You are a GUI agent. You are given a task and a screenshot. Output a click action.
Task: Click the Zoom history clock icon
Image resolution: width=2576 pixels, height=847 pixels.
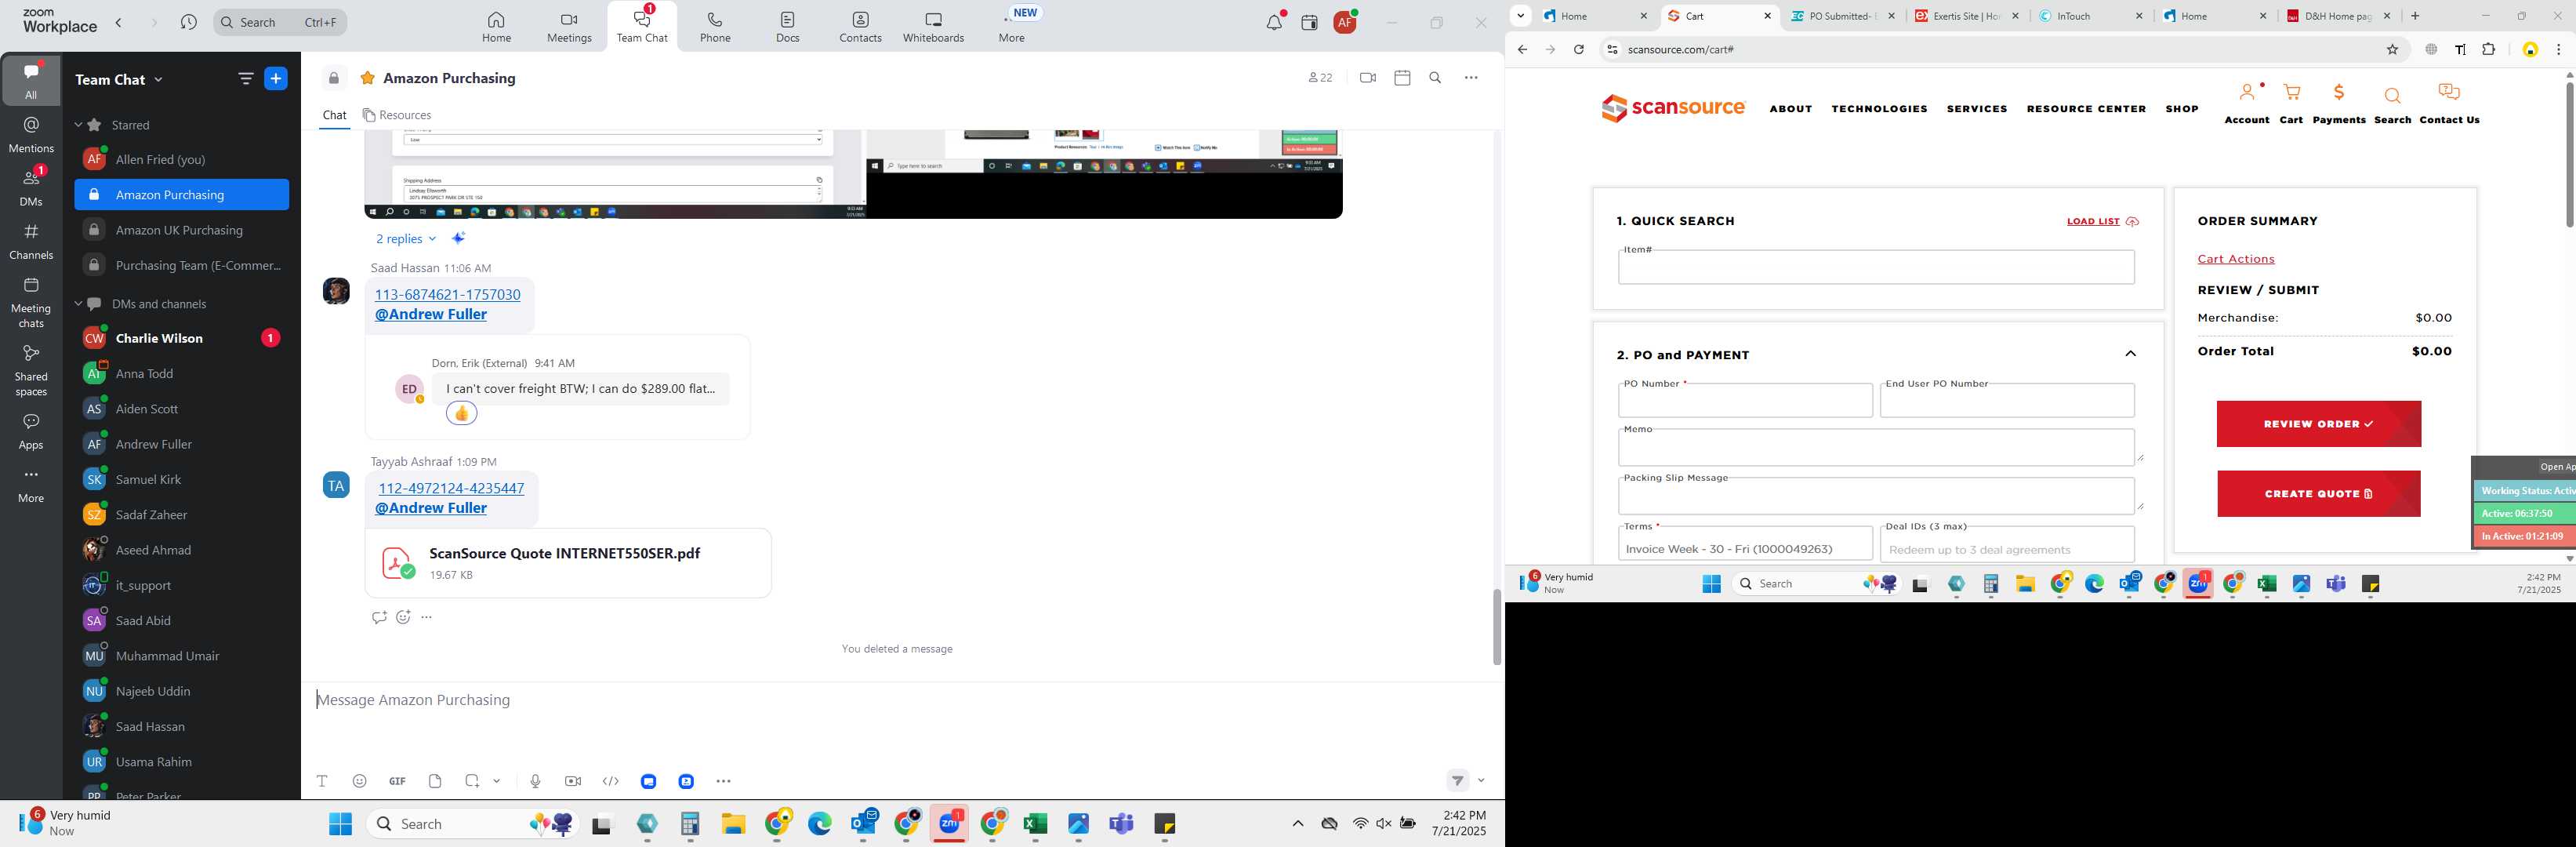pos(188,22)
